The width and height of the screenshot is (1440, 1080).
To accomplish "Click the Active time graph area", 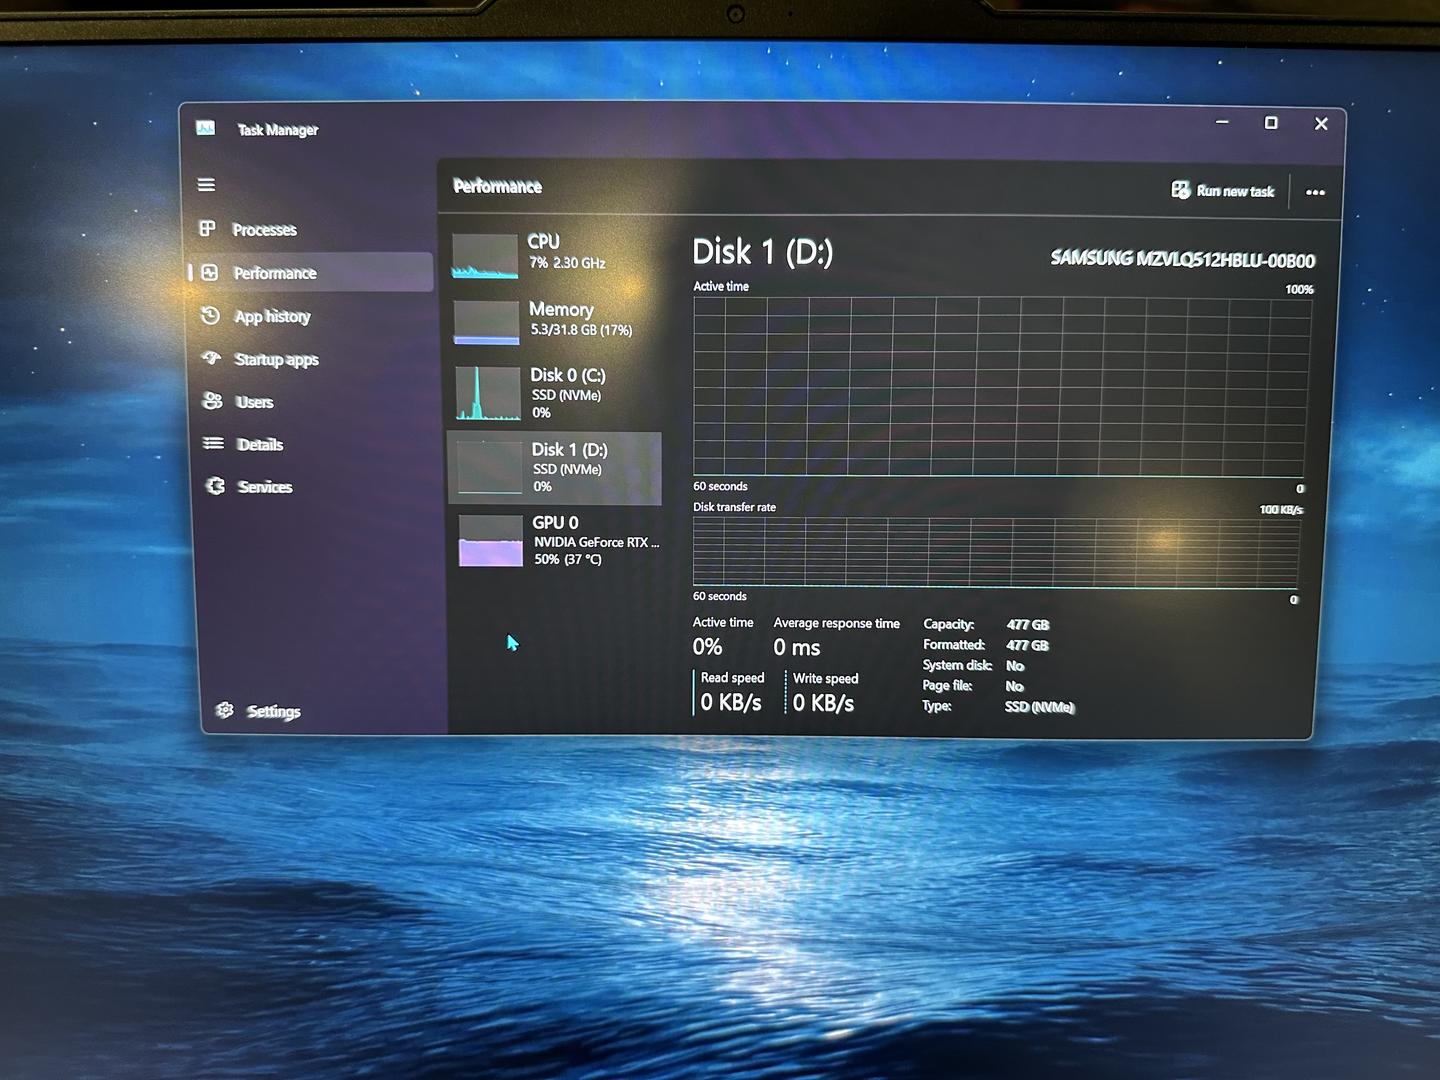I will pyautogui.click(x=998, y=387).
